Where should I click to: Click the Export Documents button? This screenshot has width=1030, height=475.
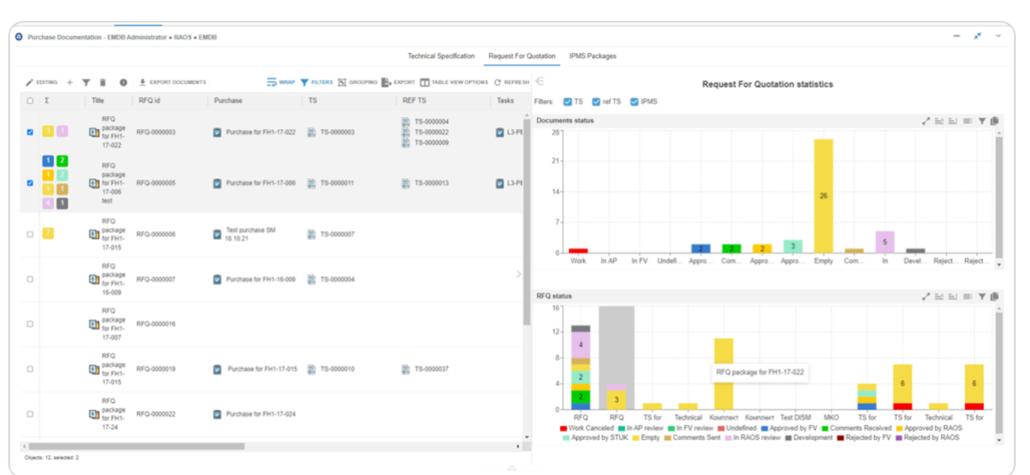[x=172, y=82]
